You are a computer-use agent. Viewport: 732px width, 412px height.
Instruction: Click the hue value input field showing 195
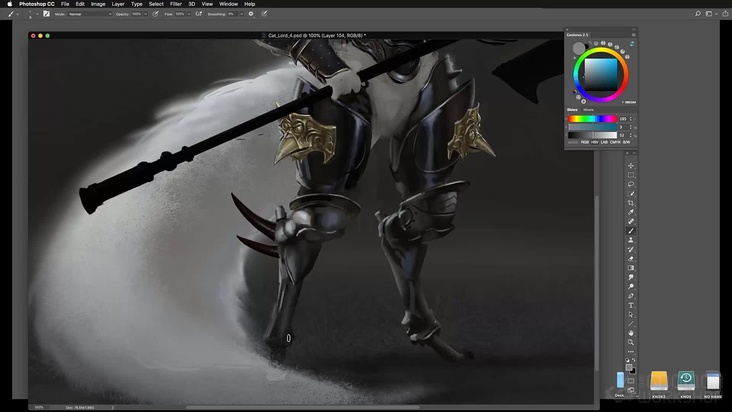tap(623, 119)
